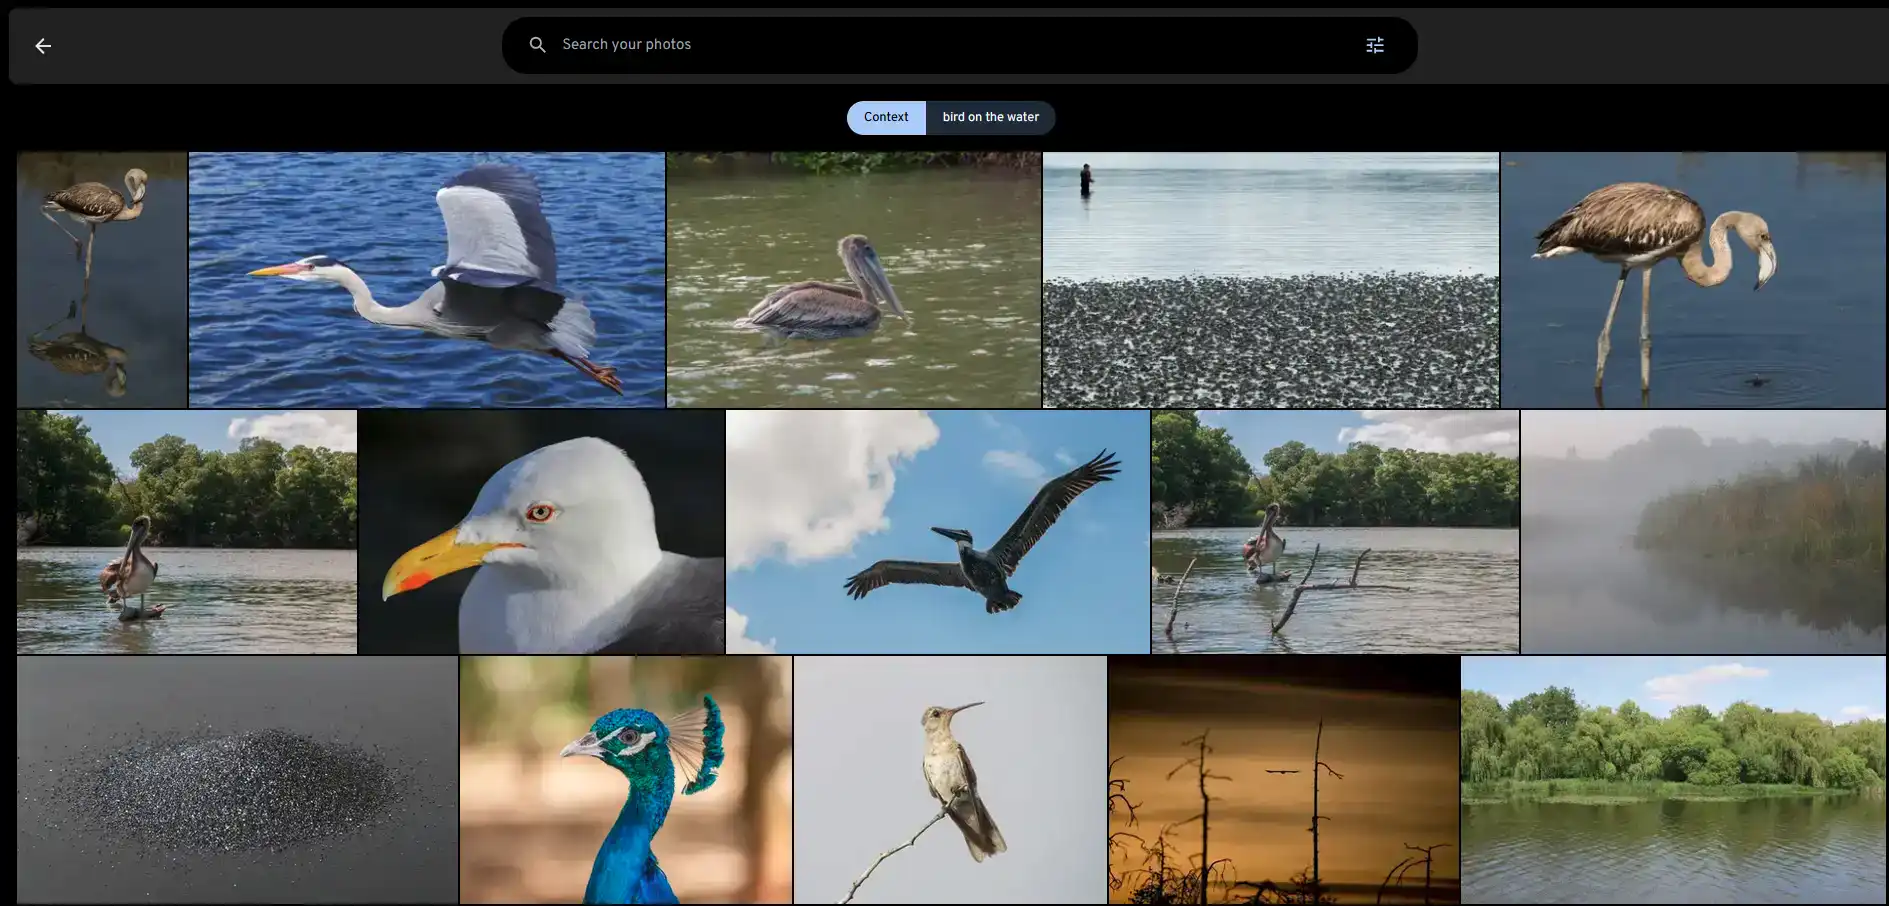
Task: Open the pelican preening on a log photo
Action: click(186, 531)
